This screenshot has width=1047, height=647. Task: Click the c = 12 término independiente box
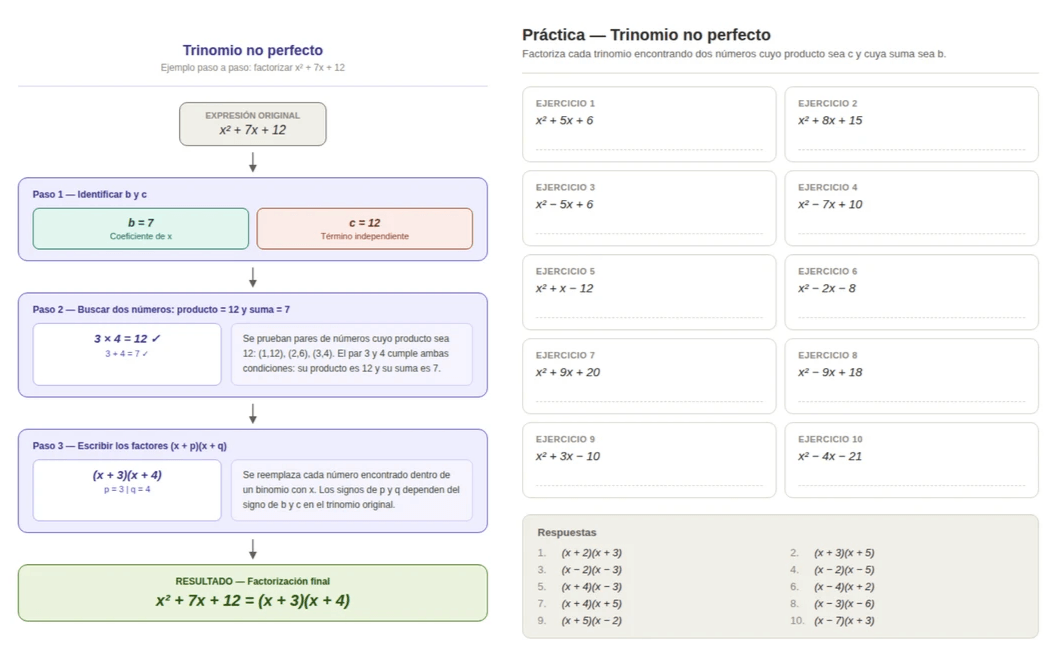pyautogui.click(x=365, y=228)
